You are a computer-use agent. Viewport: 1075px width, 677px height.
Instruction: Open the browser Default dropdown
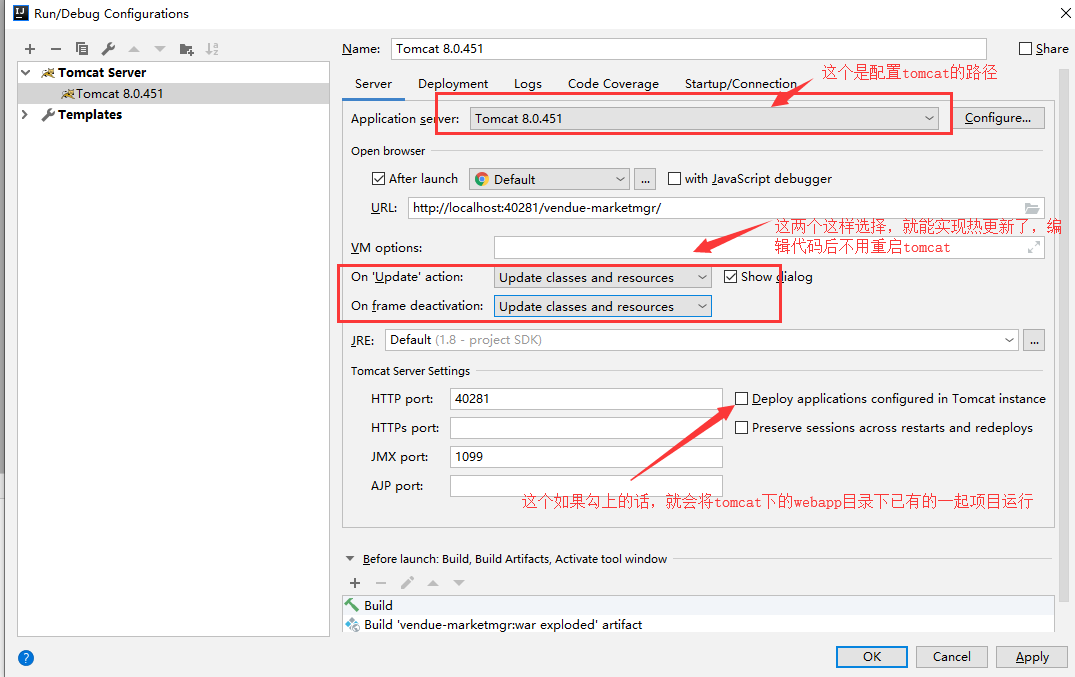pyautogui.click(x=549, y=179)
